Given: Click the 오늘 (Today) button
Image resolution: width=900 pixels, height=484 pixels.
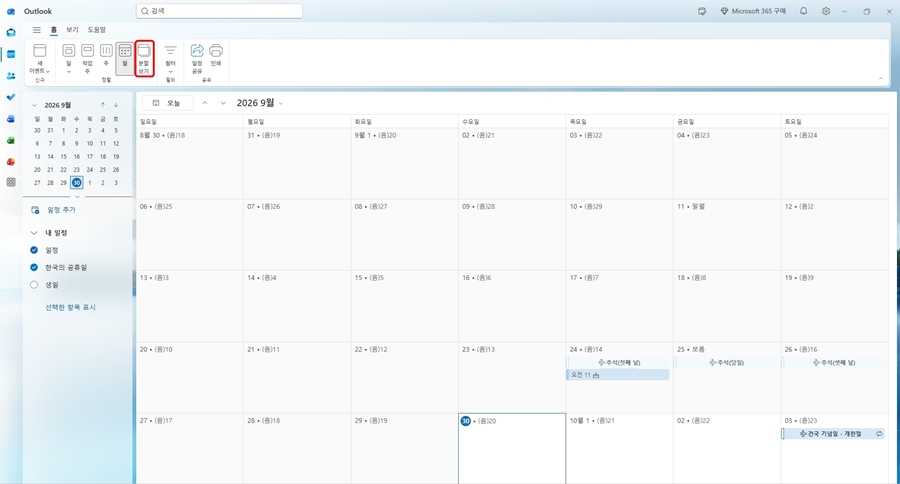Looking at the screenshot, I should pyautogui.click(x=167, y=103).
